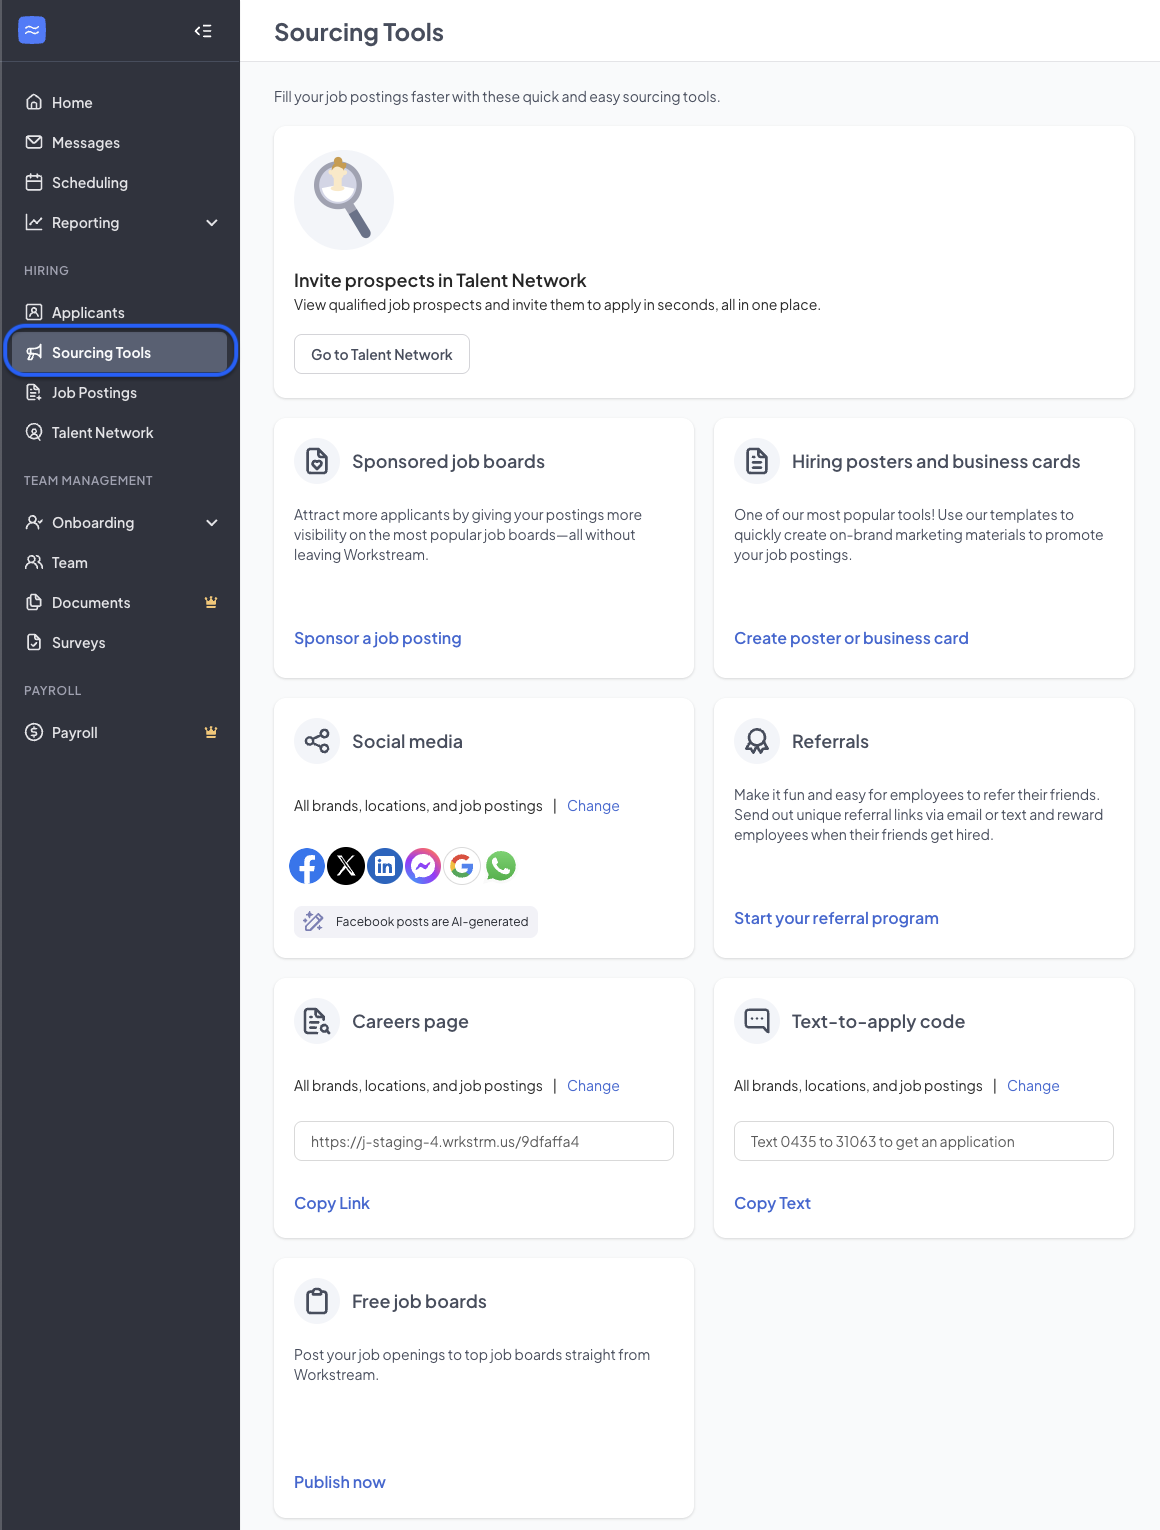Screen dimensions: 1160x1530
Task: Click the X (Twitter) share icon
Action: [346, 866]
